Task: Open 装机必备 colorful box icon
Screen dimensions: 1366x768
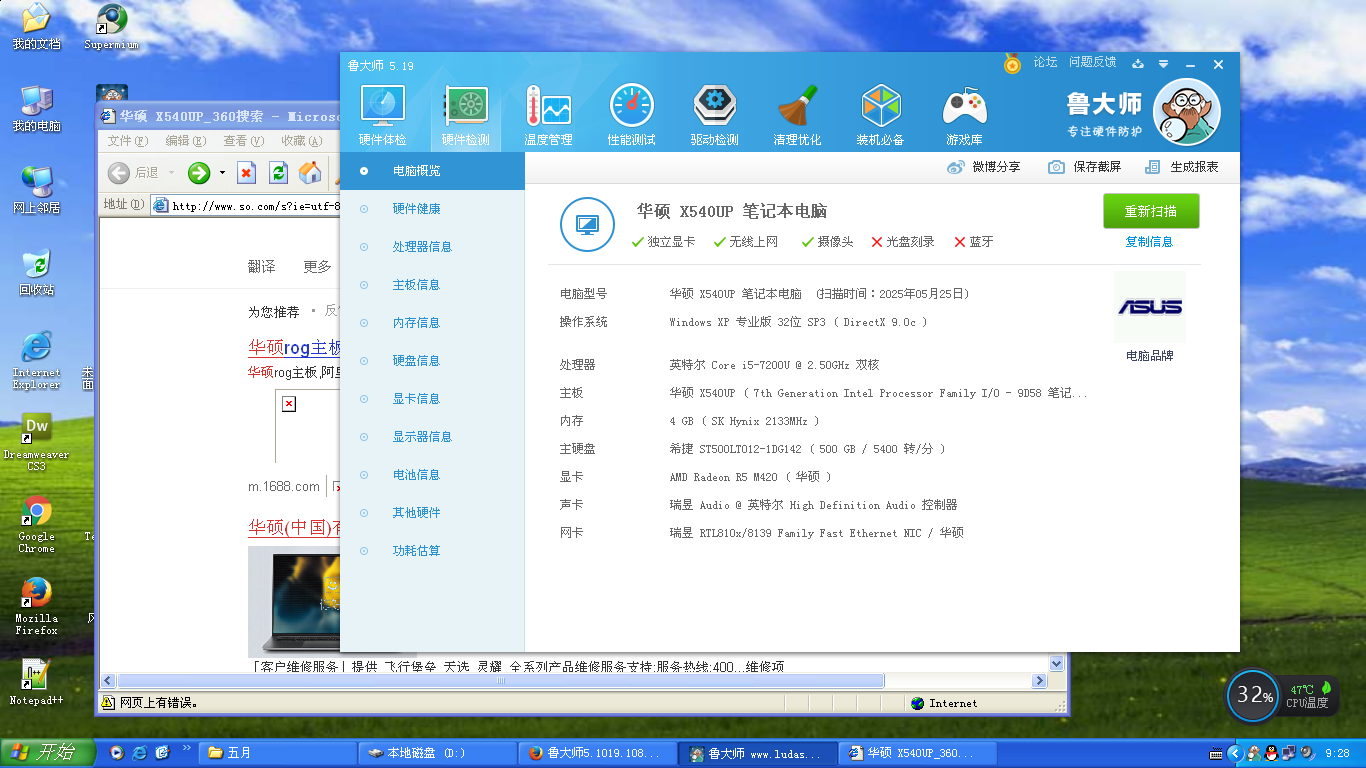Action: point(880,106)
